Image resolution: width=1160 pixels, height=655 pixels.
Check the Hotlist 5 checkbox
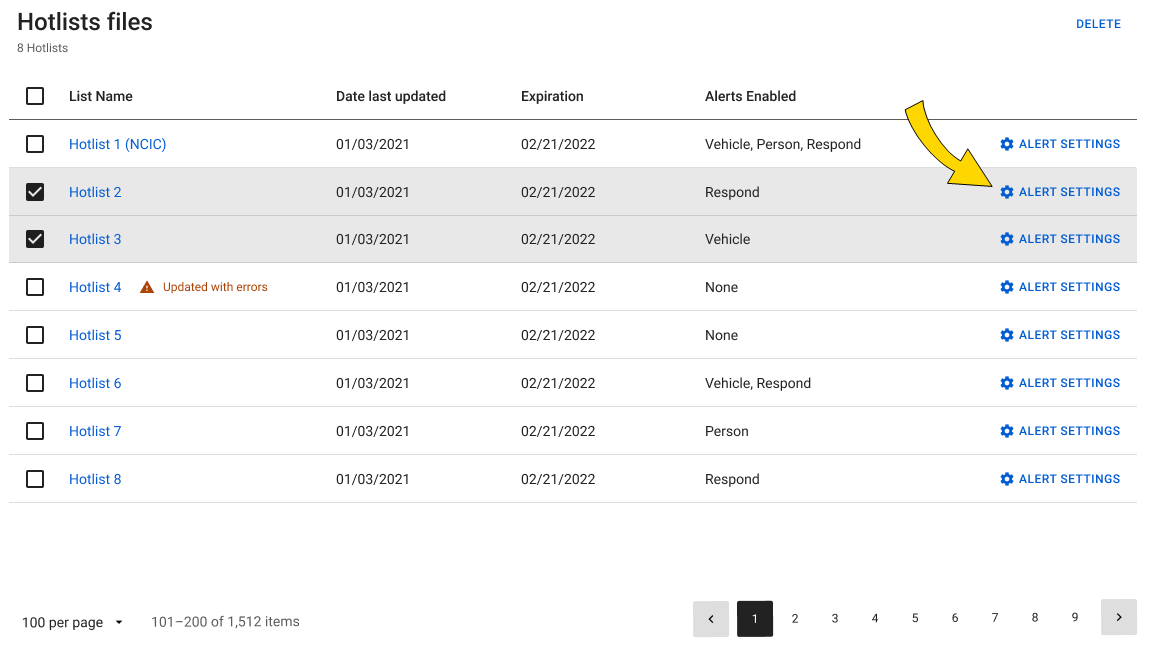[35, 335]
